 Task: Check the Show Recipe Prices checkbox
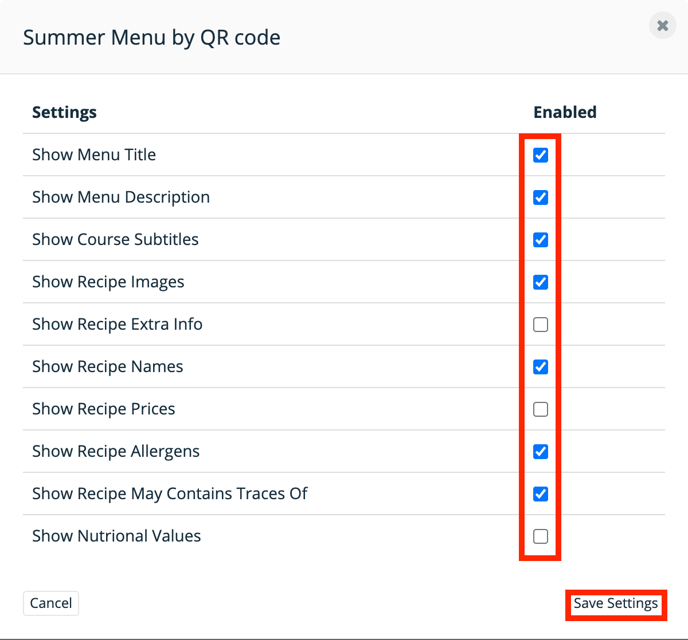click(x=540, y=409)
